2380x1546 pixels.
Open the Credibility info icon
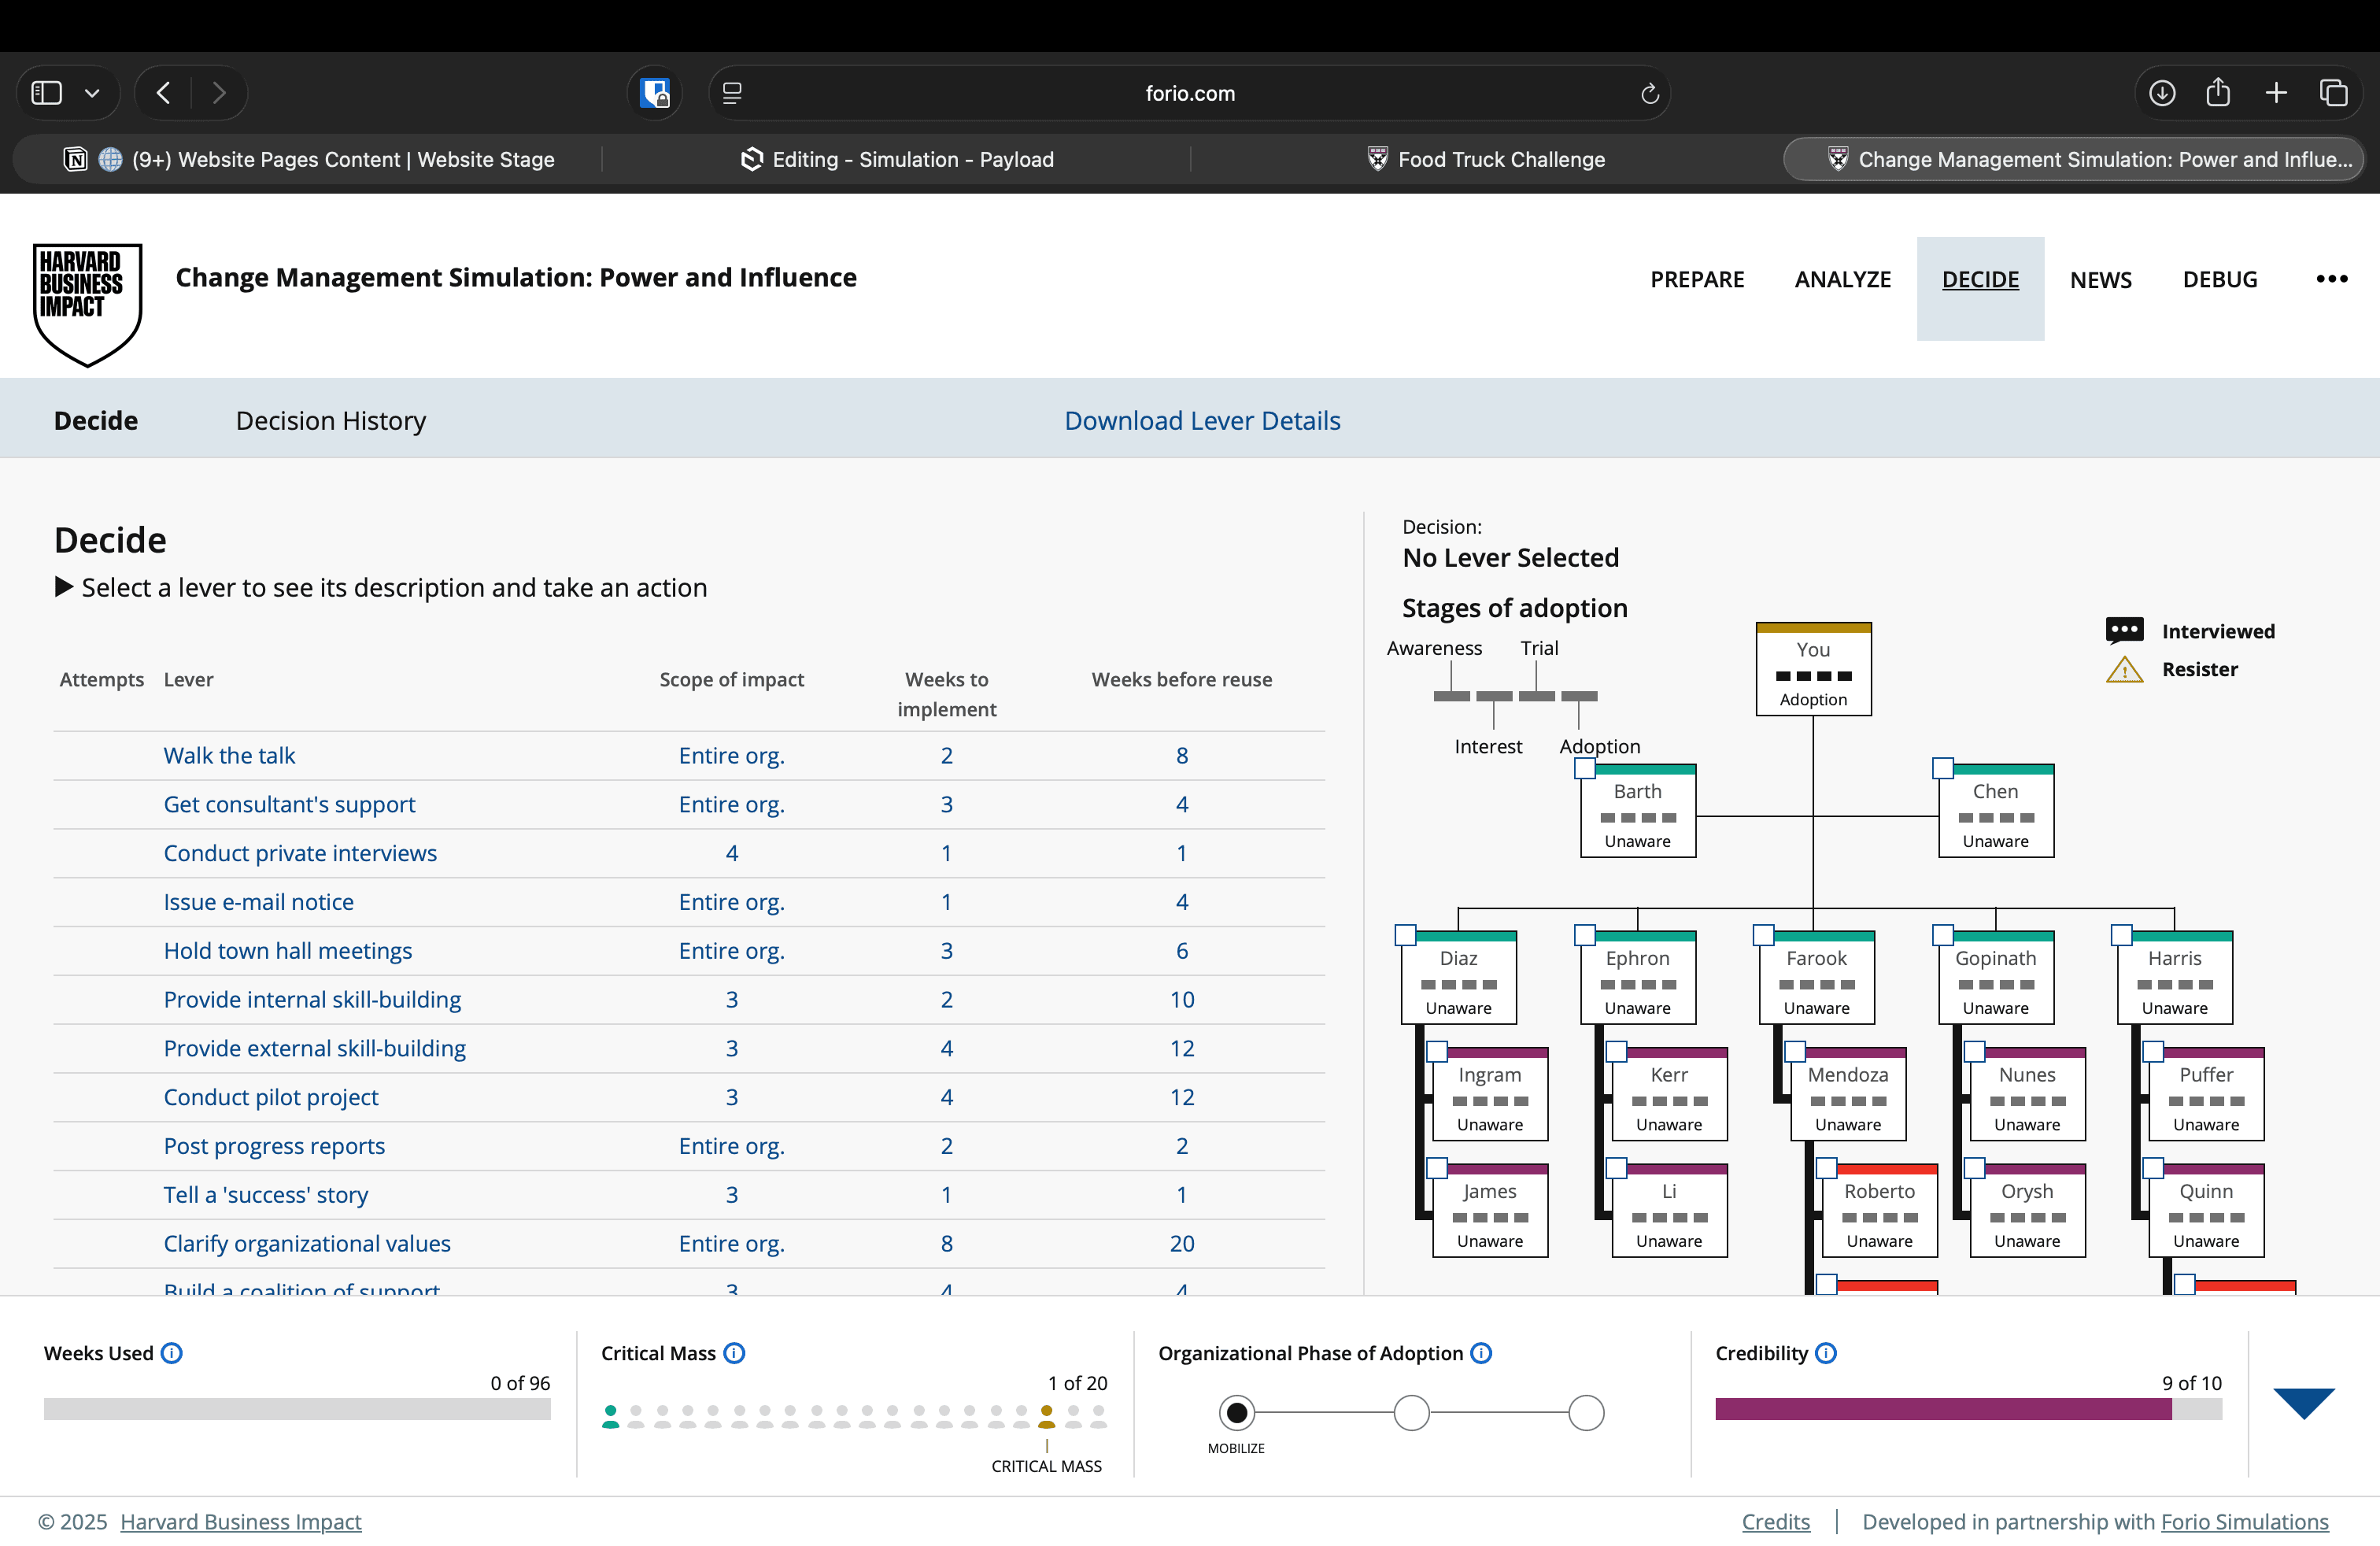click(x=1826, y=1353)
